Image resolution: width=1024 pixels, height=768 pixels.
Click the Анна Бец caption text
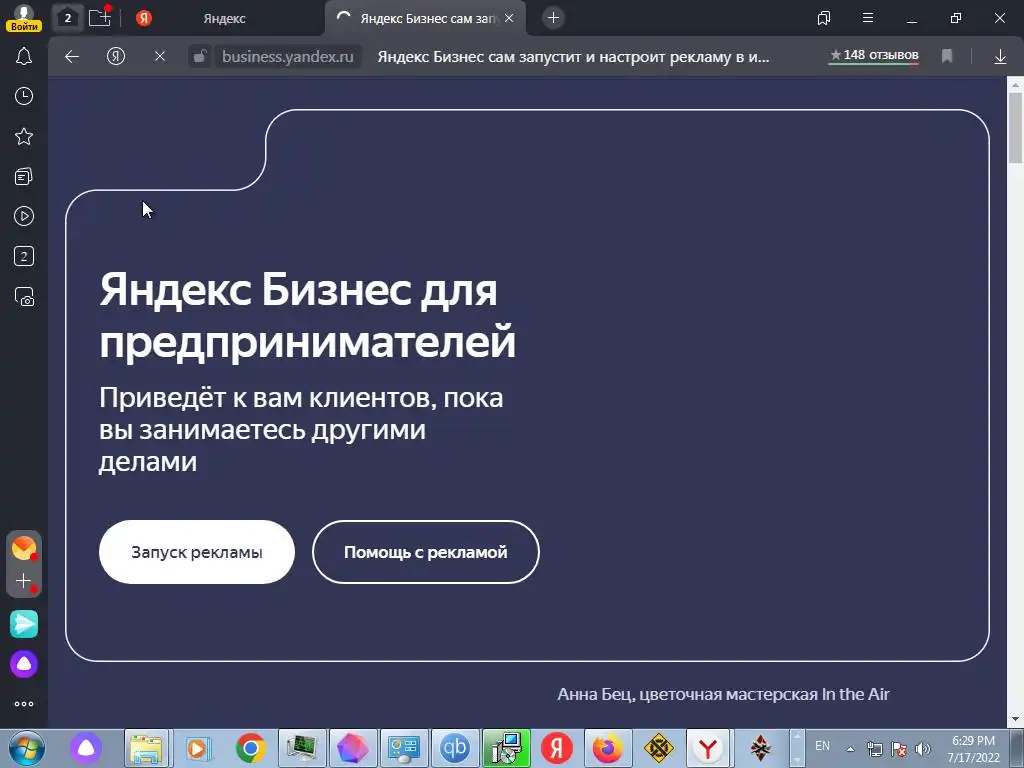723,694
